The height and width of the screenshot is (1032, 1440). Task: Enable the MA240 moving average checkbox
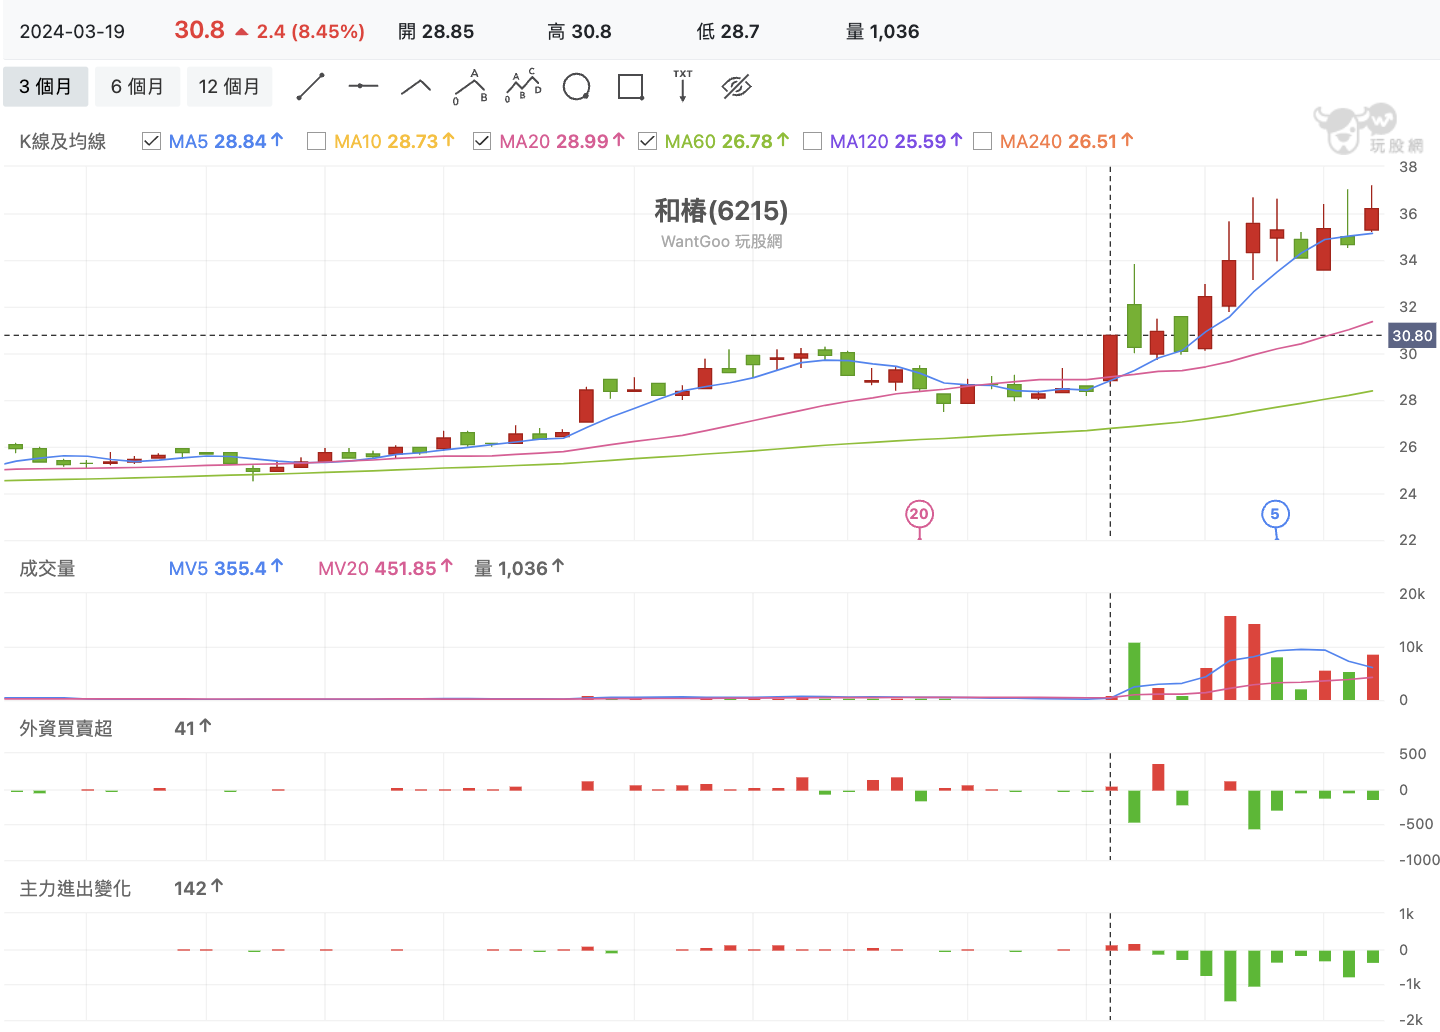point(982,141)
